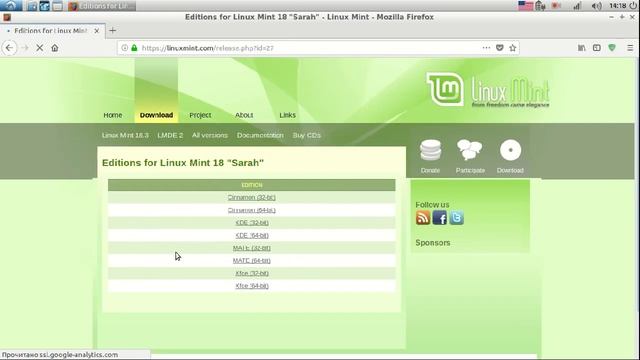640x360 pixels.
Task: Open the Firefox hamburger menu
Action: 630,48
